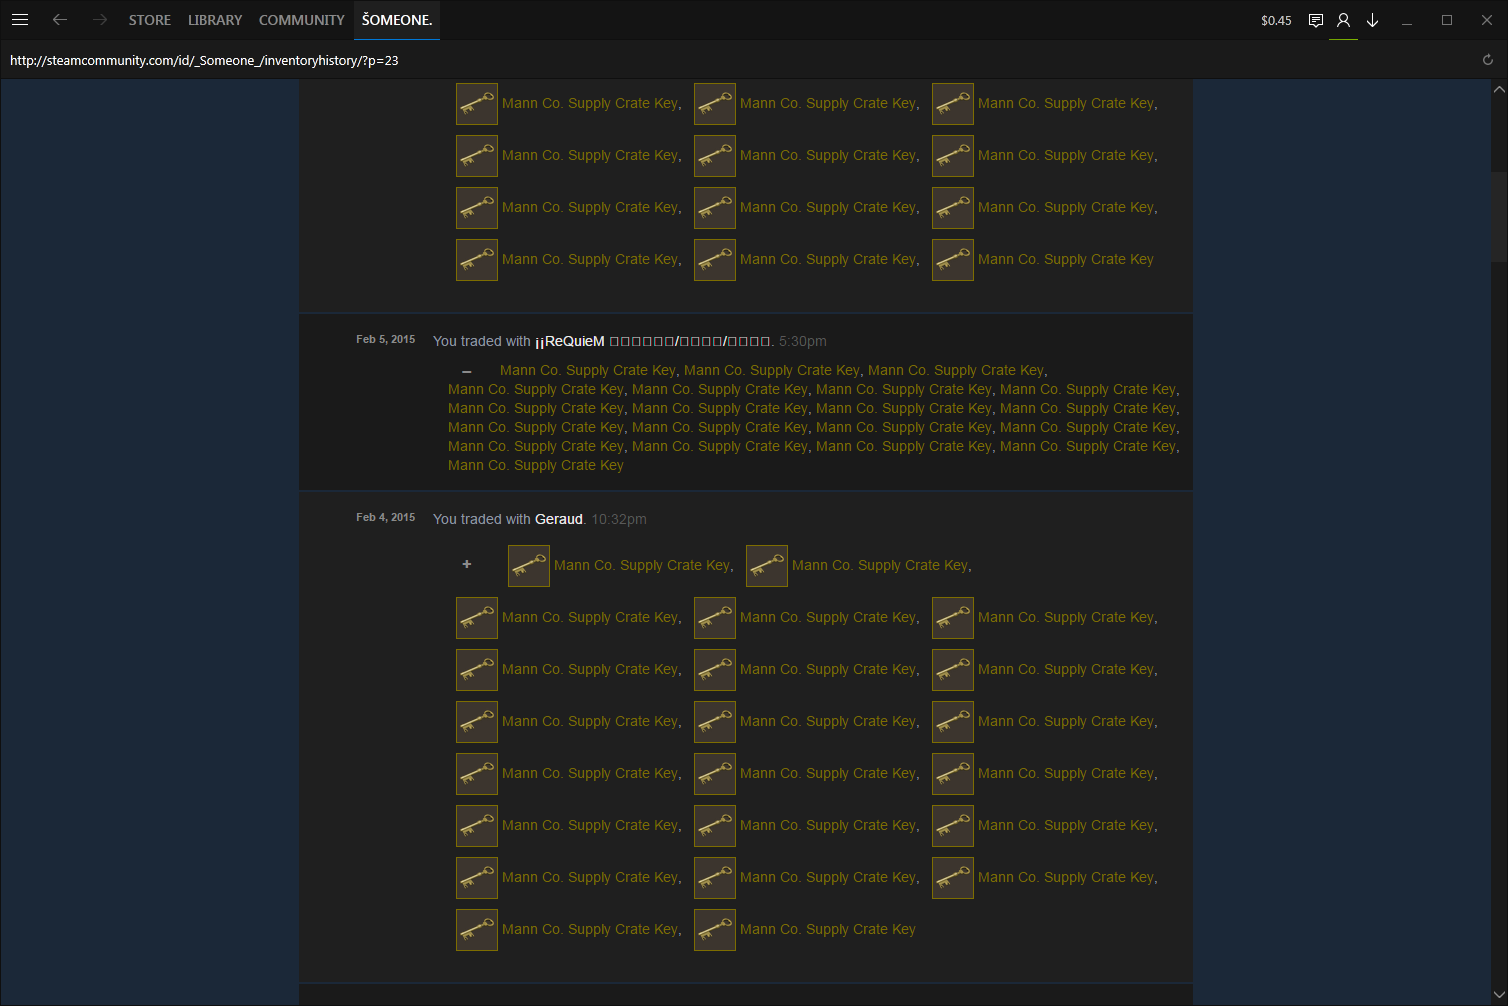
Task: Go to the STORE tab
Action: [149, 20]
